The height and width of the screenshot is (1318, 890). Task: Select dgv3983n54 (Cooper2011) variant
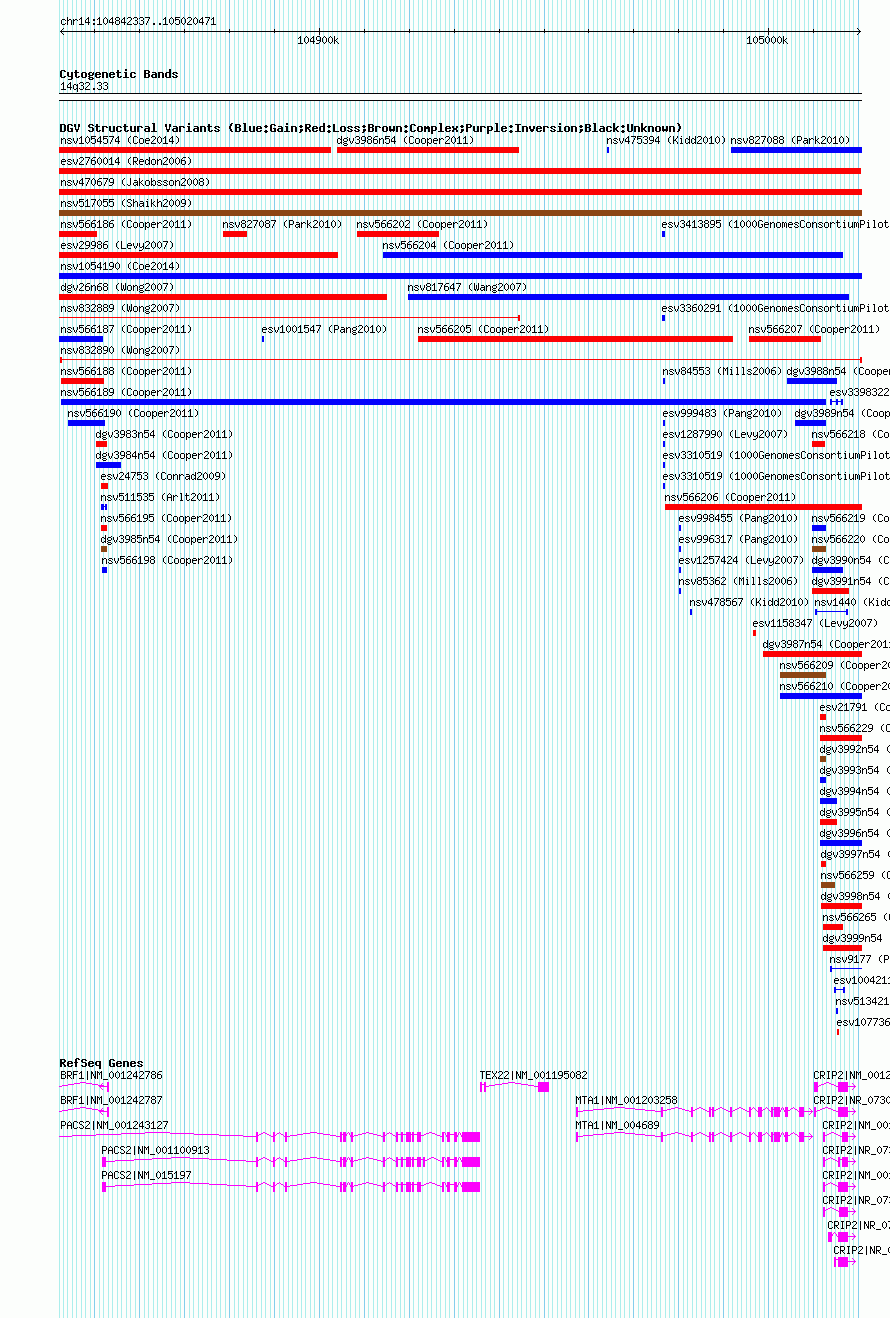164,434
